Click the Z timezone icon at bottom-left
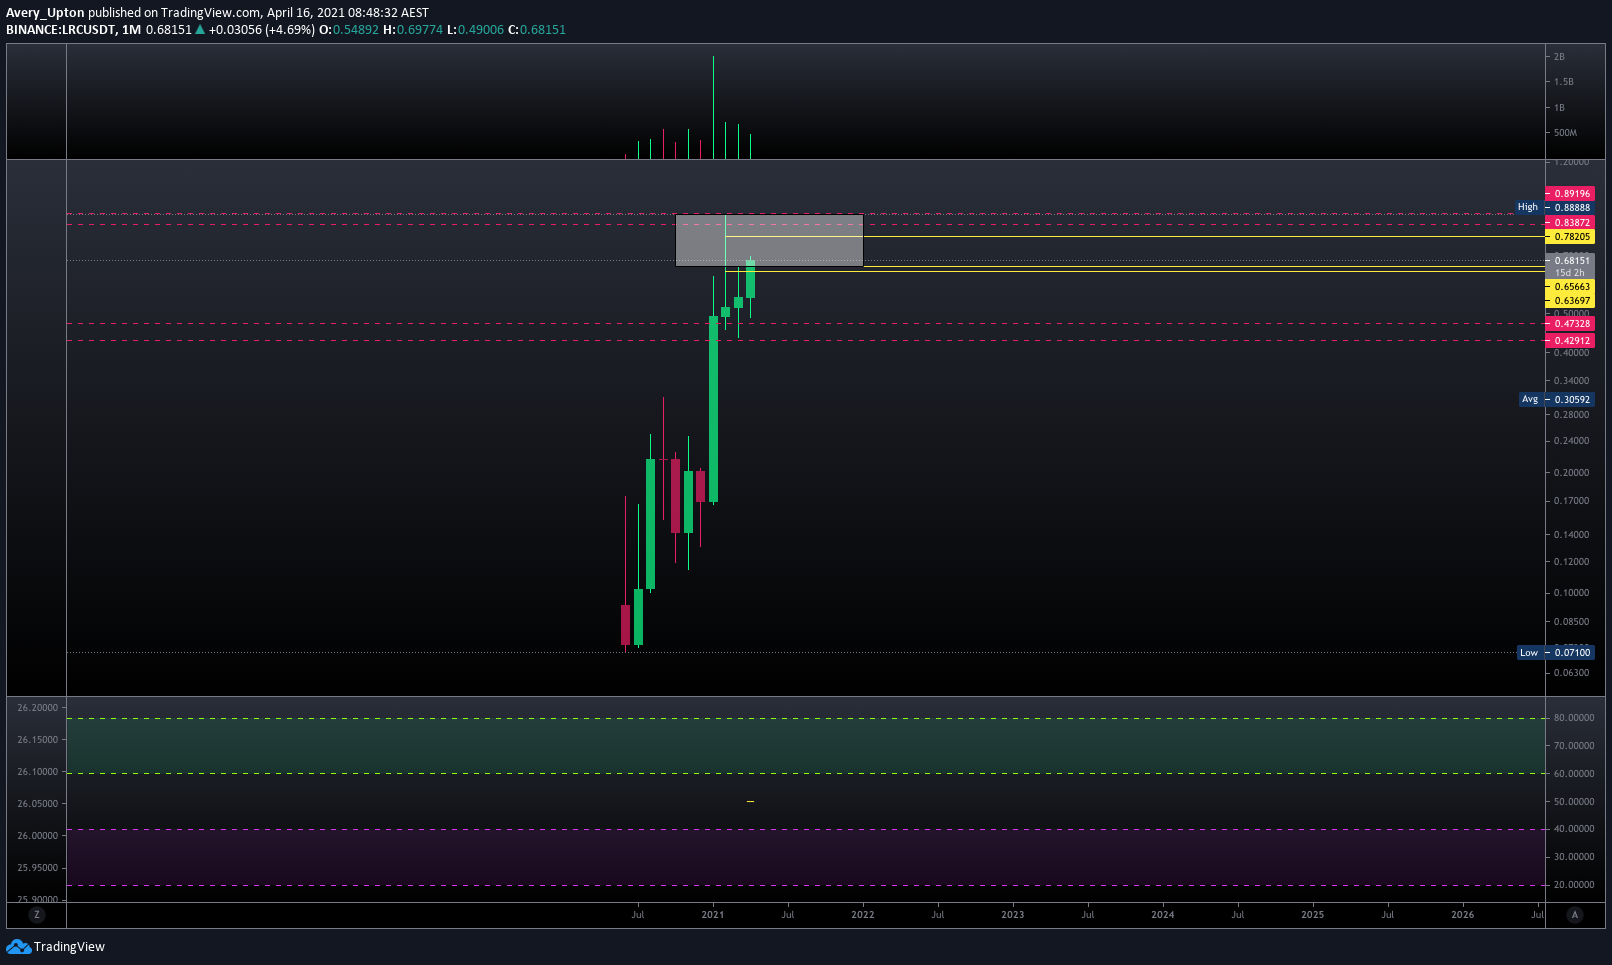 [37, 915]
